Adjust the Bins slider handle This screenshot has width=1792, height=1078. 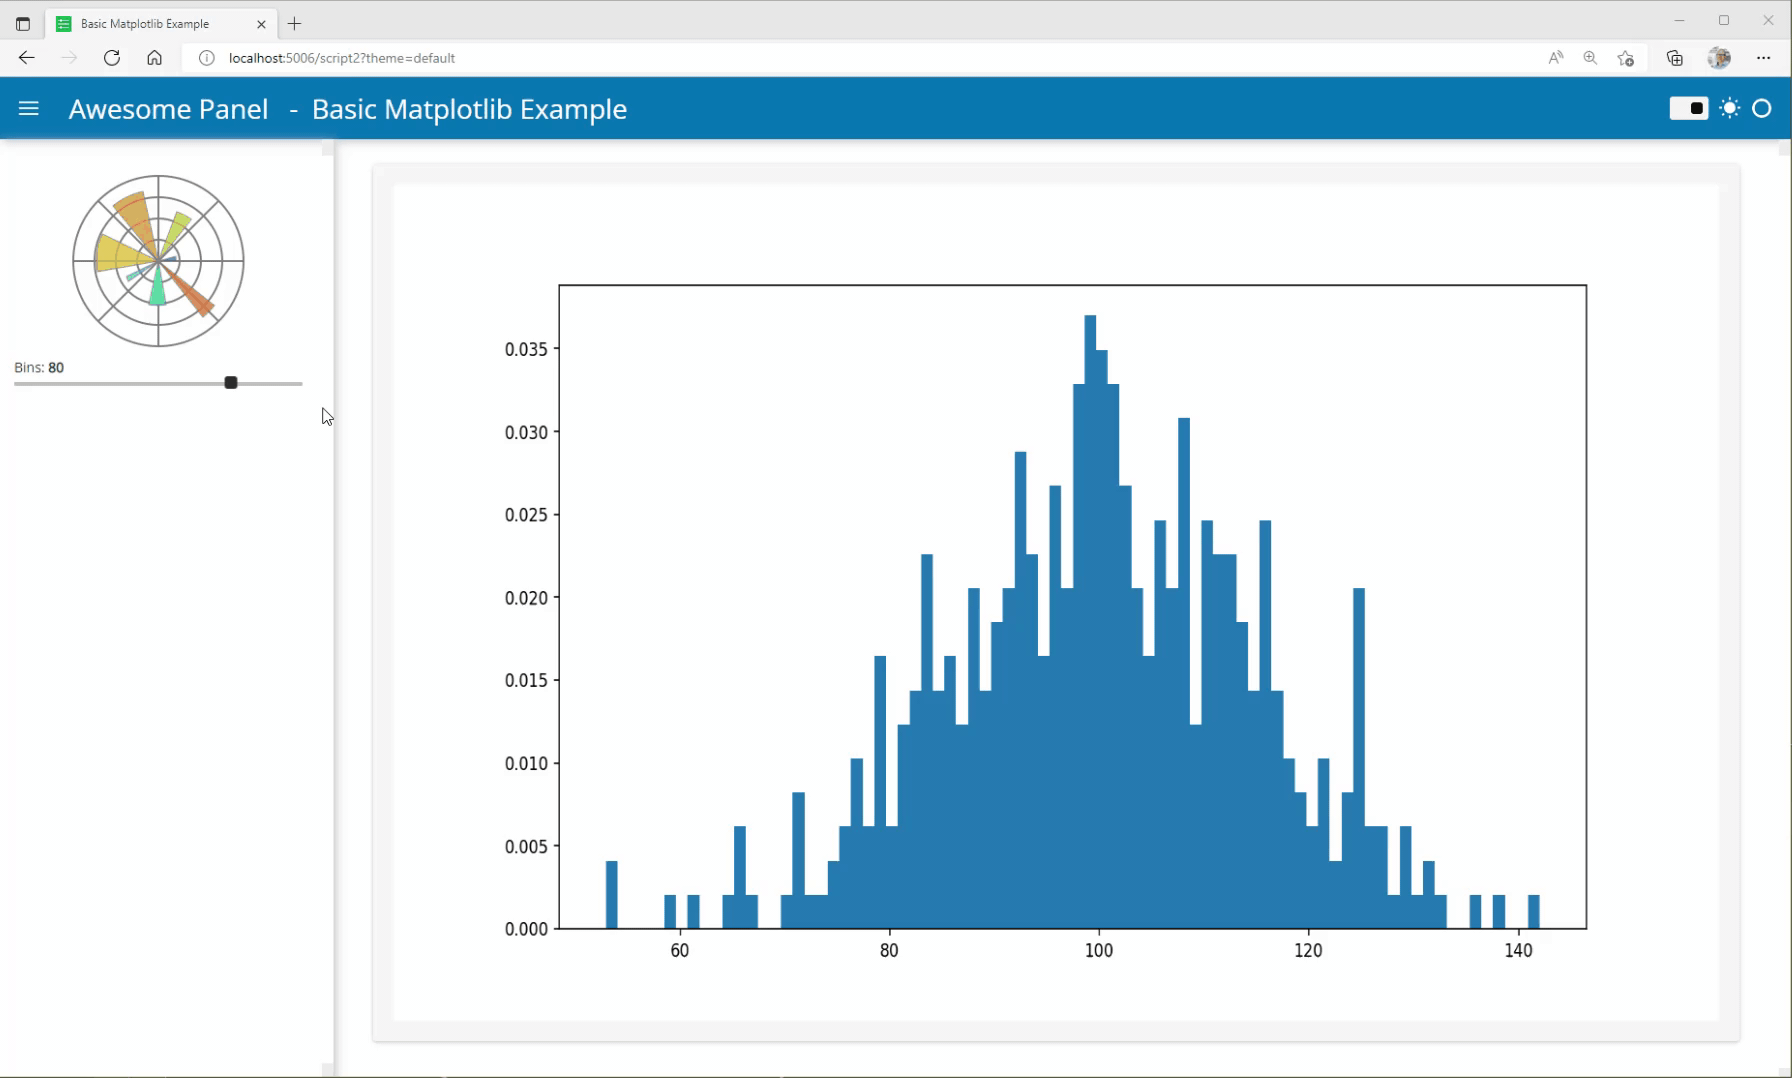tap(230, 382)
